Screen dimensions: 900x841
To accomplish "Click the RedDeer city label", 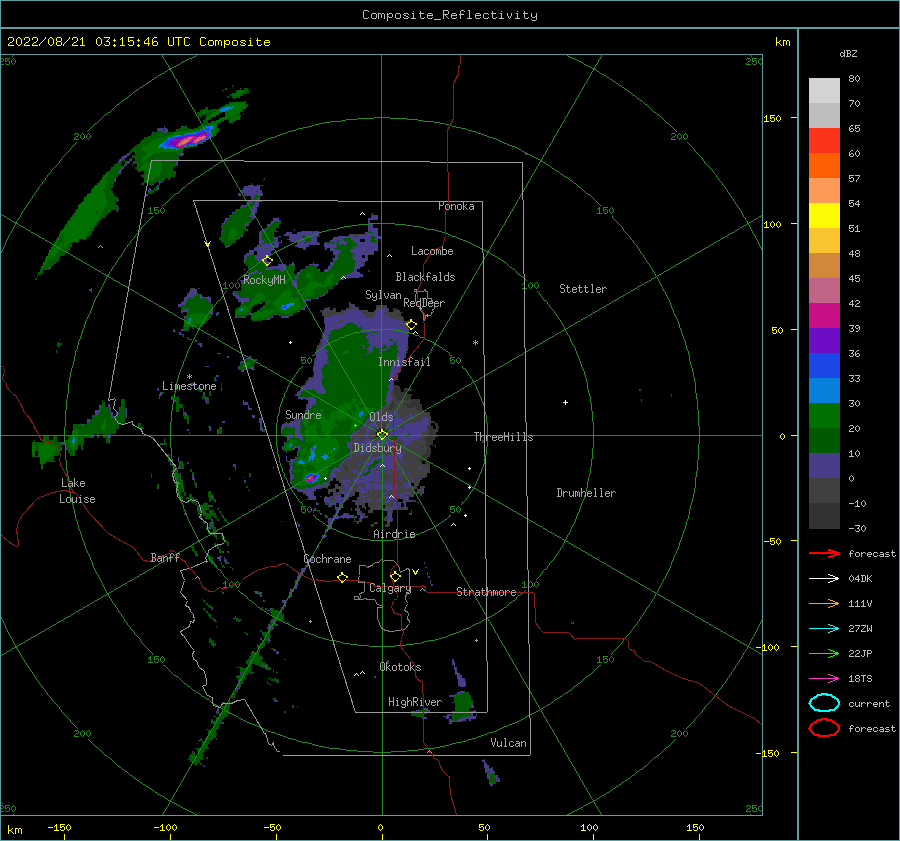I will [424, 303].
